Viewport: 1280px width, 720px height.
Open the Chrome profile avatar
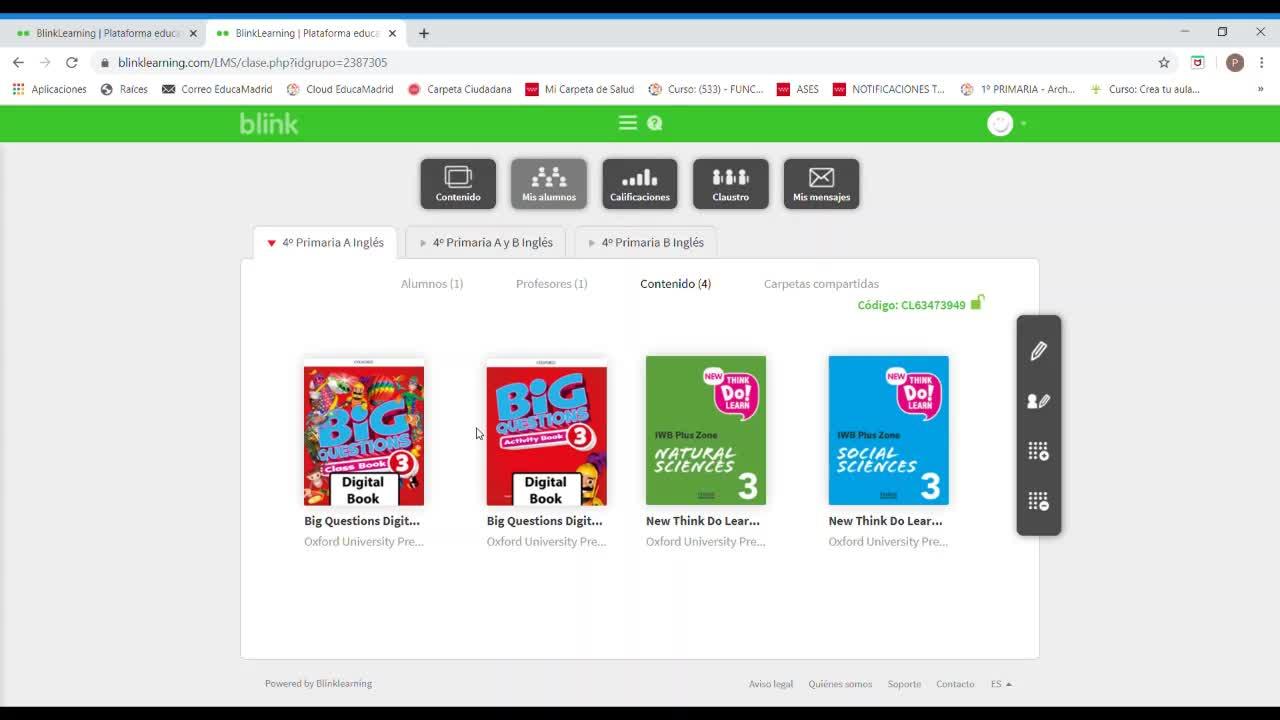1235,62
